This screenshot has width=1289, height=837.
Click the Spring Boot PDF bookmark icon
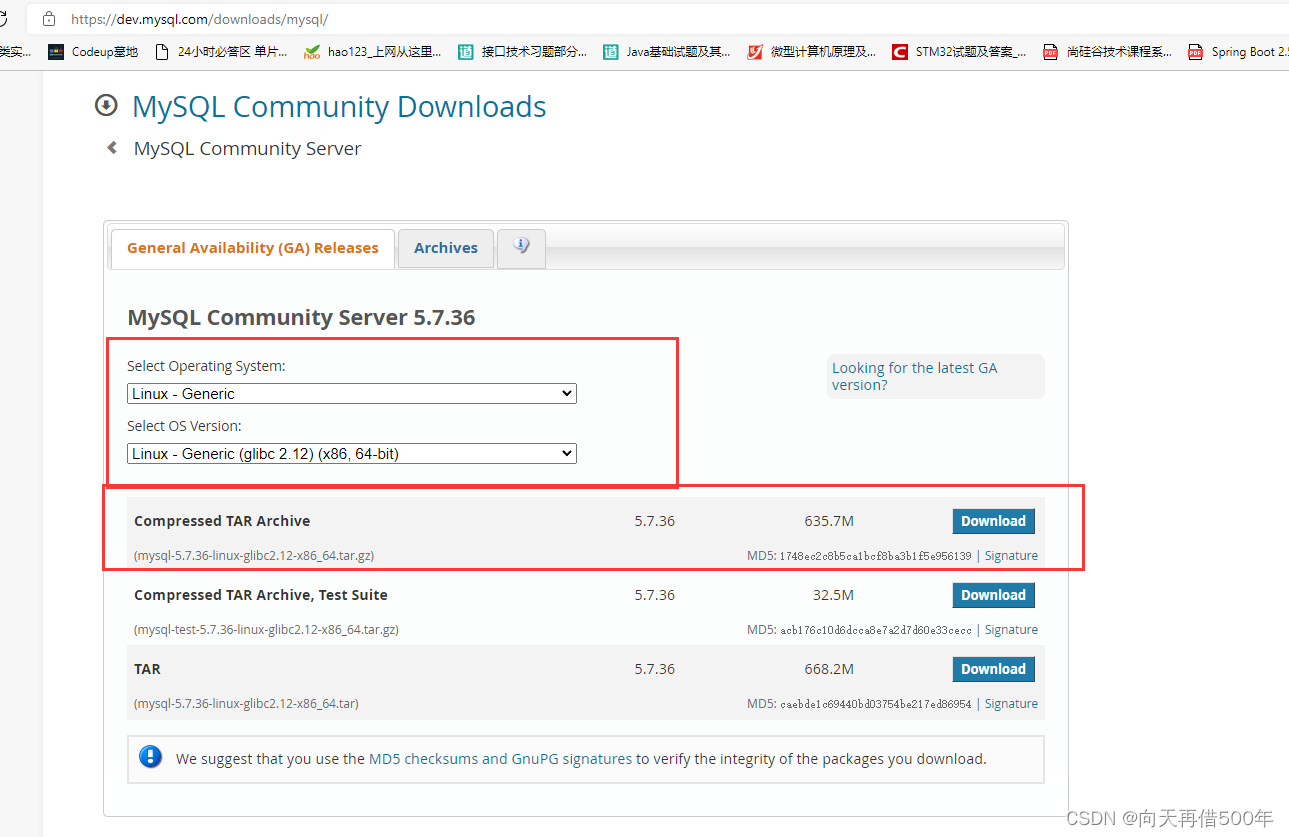(x=1195, y=52)
